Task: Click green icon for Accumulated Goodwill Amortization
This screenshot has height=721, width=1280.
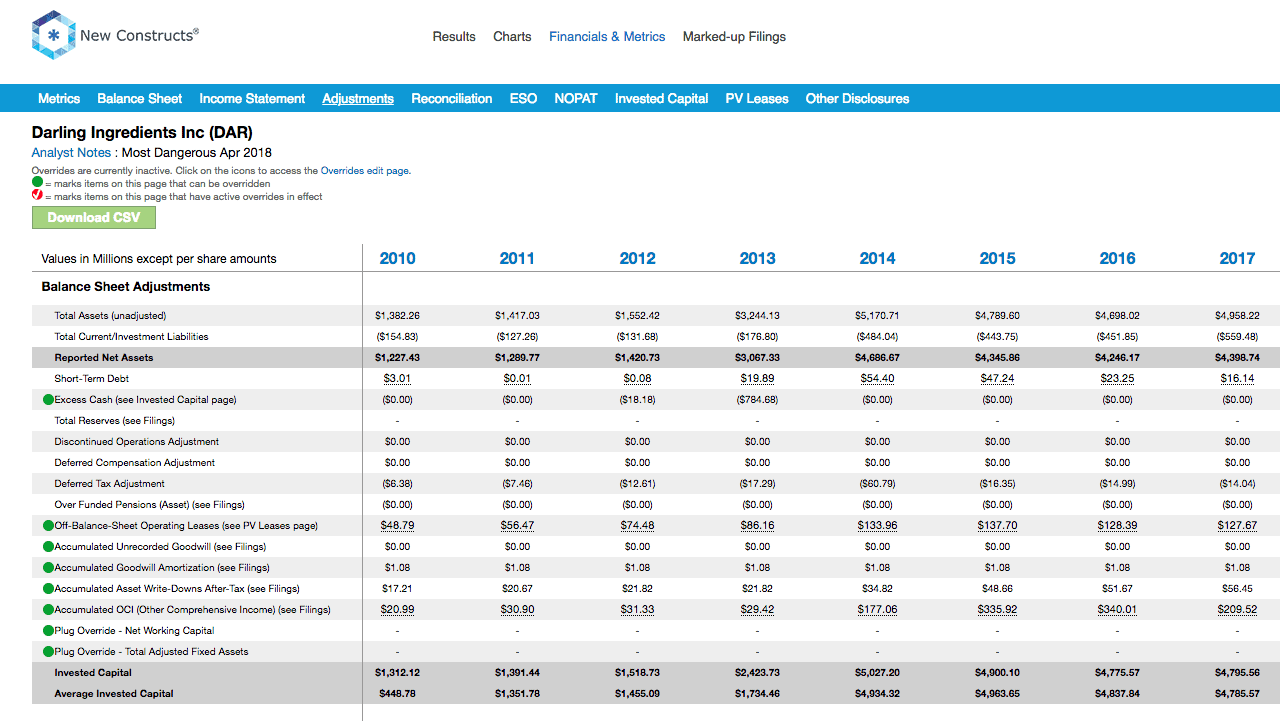Action: [48, 568]
